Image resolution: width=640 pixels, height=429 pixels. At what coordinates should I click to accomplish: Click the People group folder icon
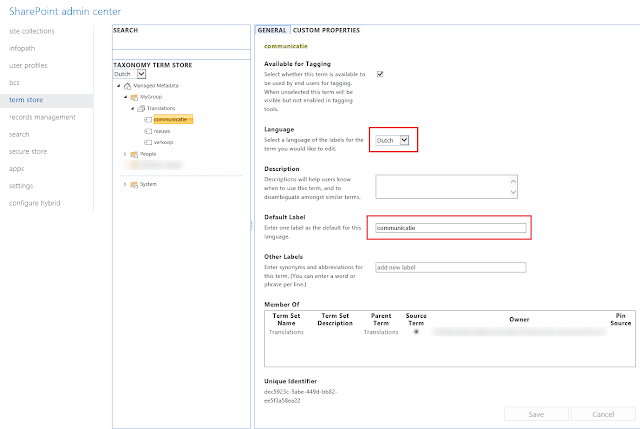click(134, 155)
